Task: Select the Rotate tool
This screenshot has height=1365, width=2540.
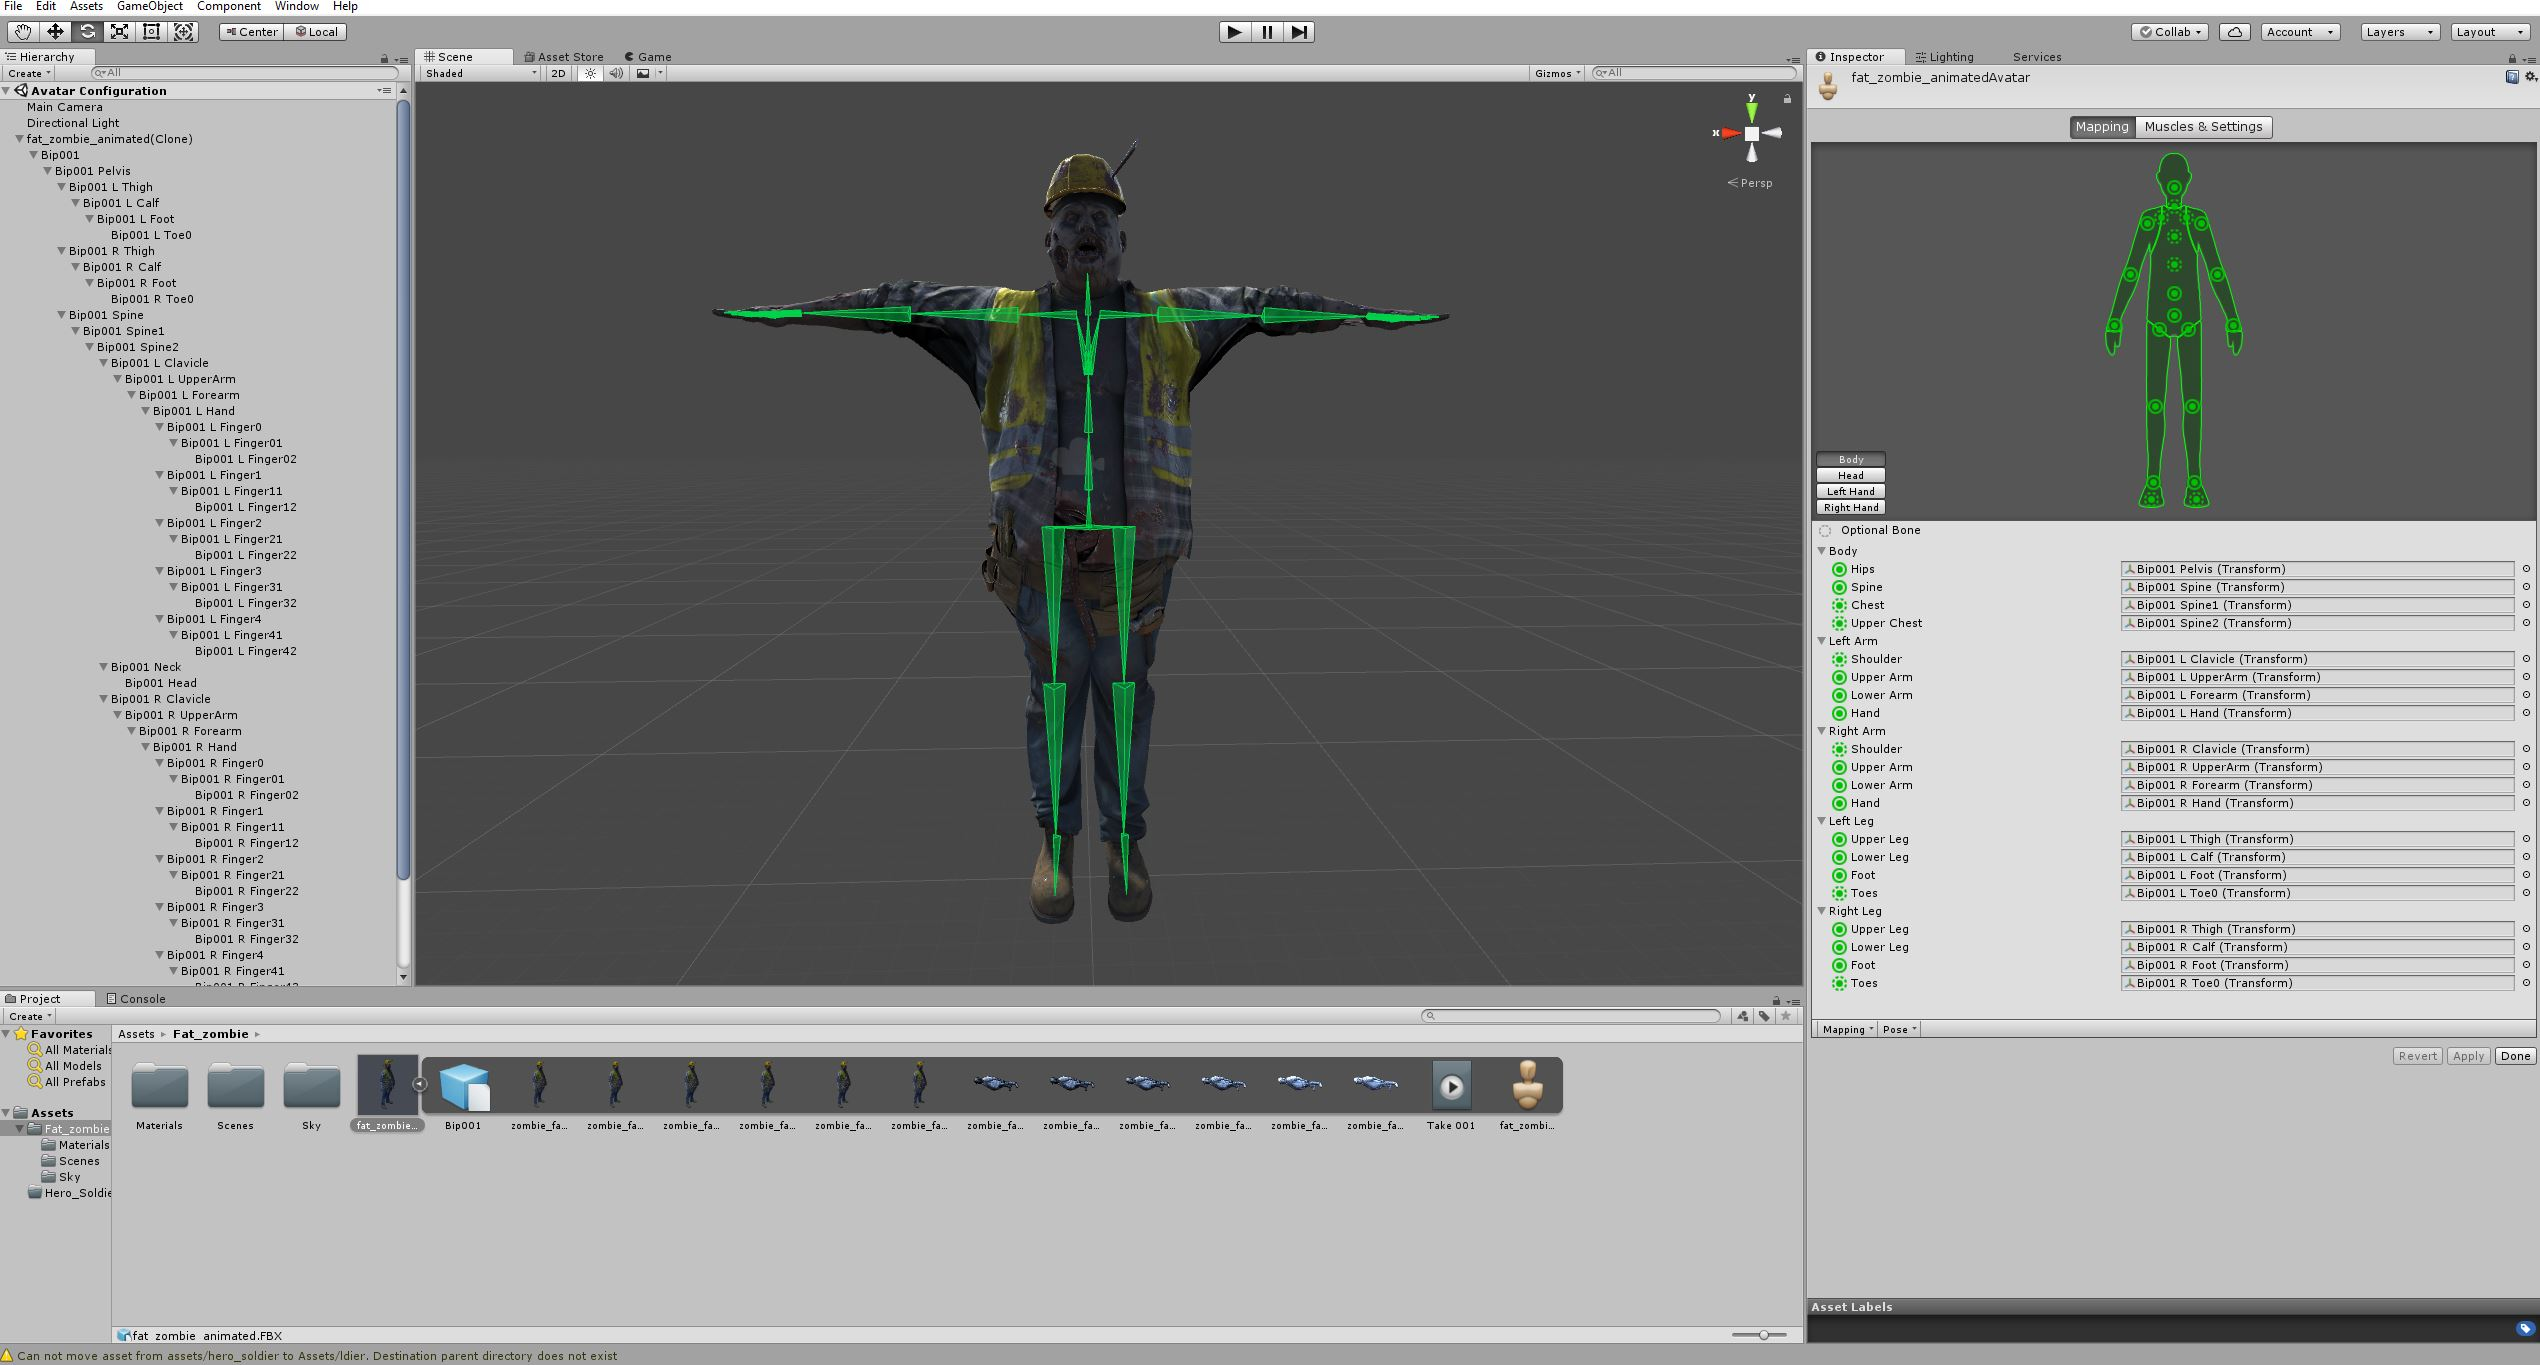Action: (87, 32)
